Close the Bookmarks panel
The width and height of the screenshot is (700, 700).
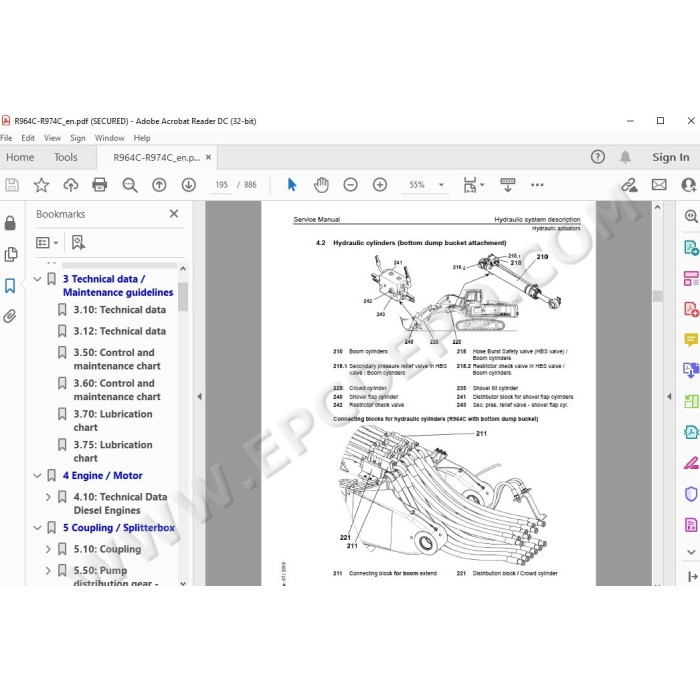[174, 214]
